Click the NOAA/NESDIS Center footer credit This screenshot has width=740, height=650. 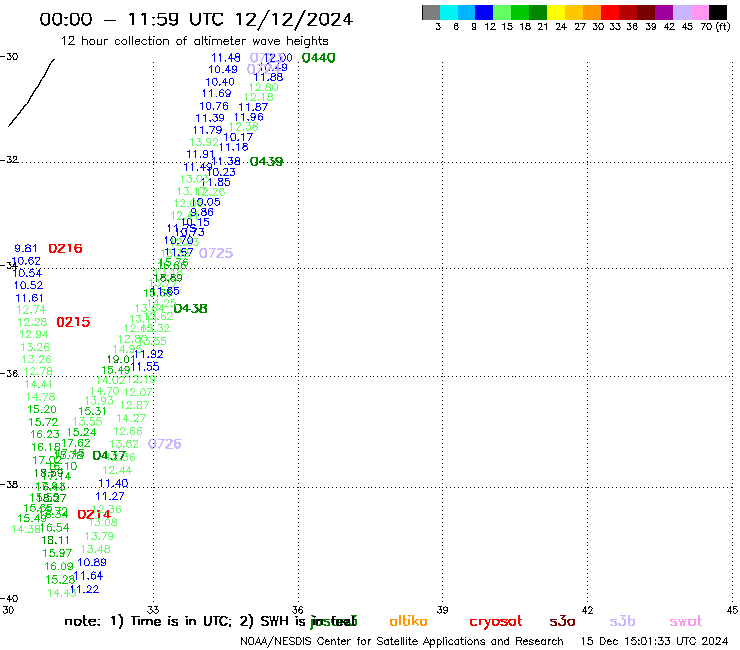coord(402,641)
